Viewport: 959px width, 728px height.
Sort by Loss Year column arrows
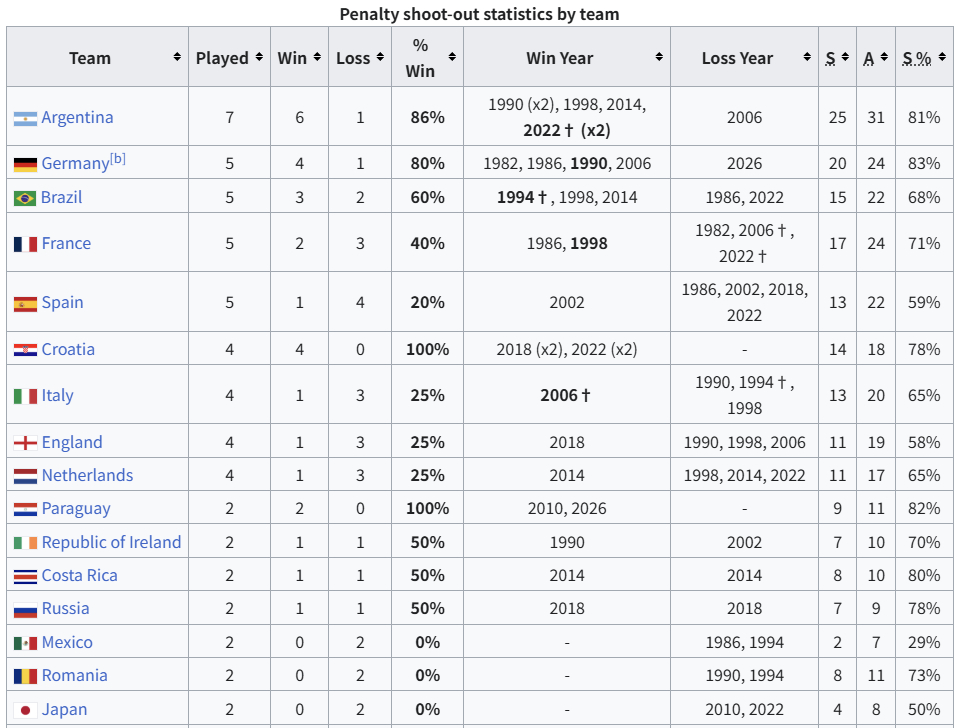click(x=807, y=57)
